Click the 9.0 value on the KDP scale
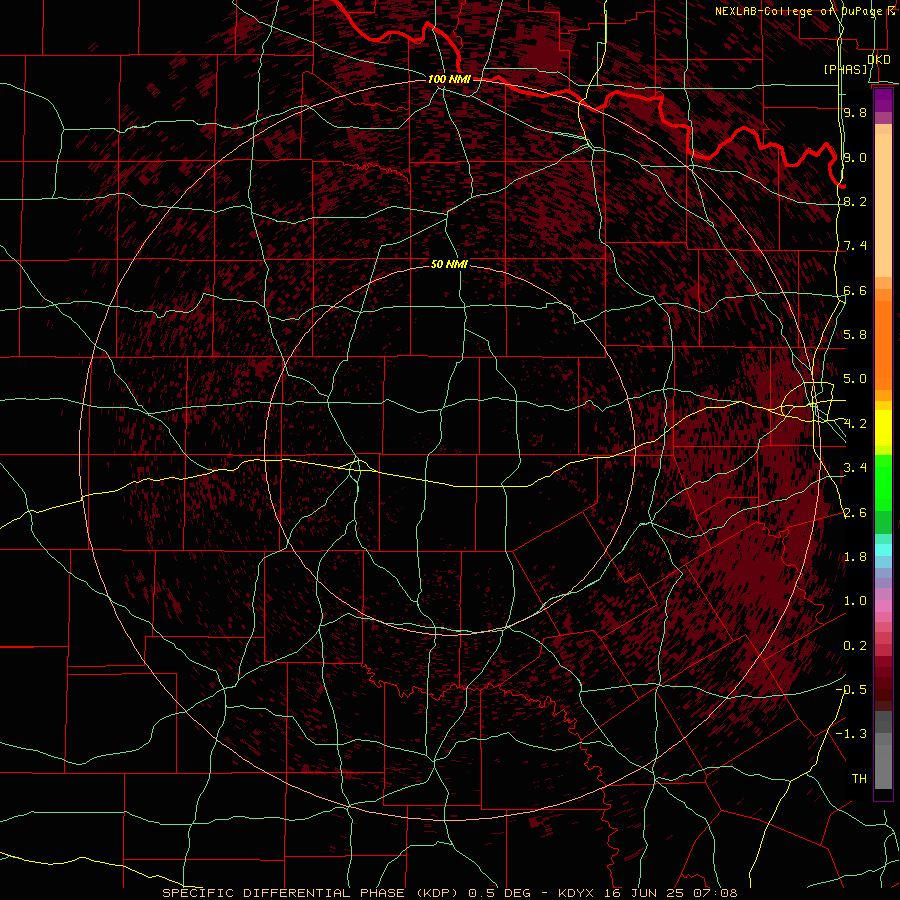 [x=855, y=157]
